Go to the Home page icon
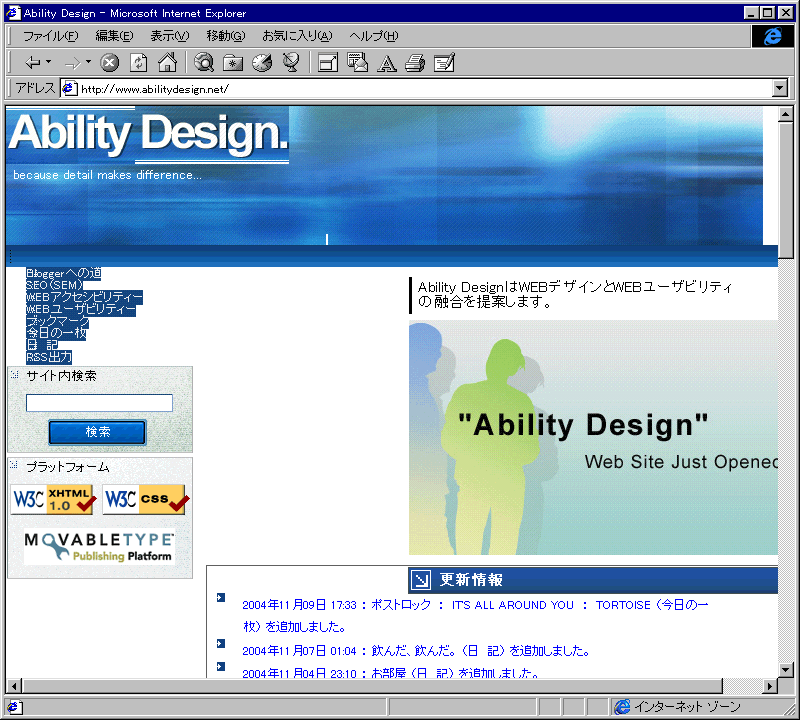The image size is (800, 720). (167, 63)
